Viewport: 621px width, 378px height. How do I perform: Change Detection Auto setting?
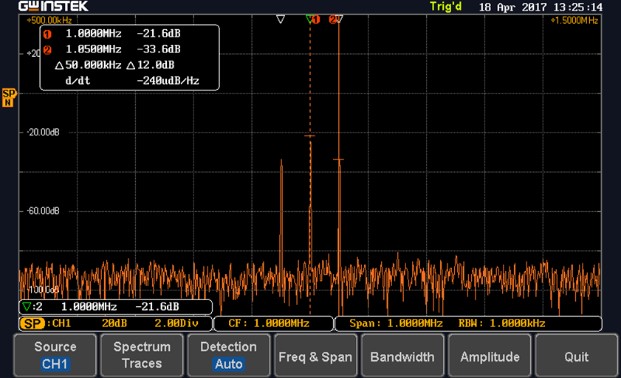click(229, 355)
